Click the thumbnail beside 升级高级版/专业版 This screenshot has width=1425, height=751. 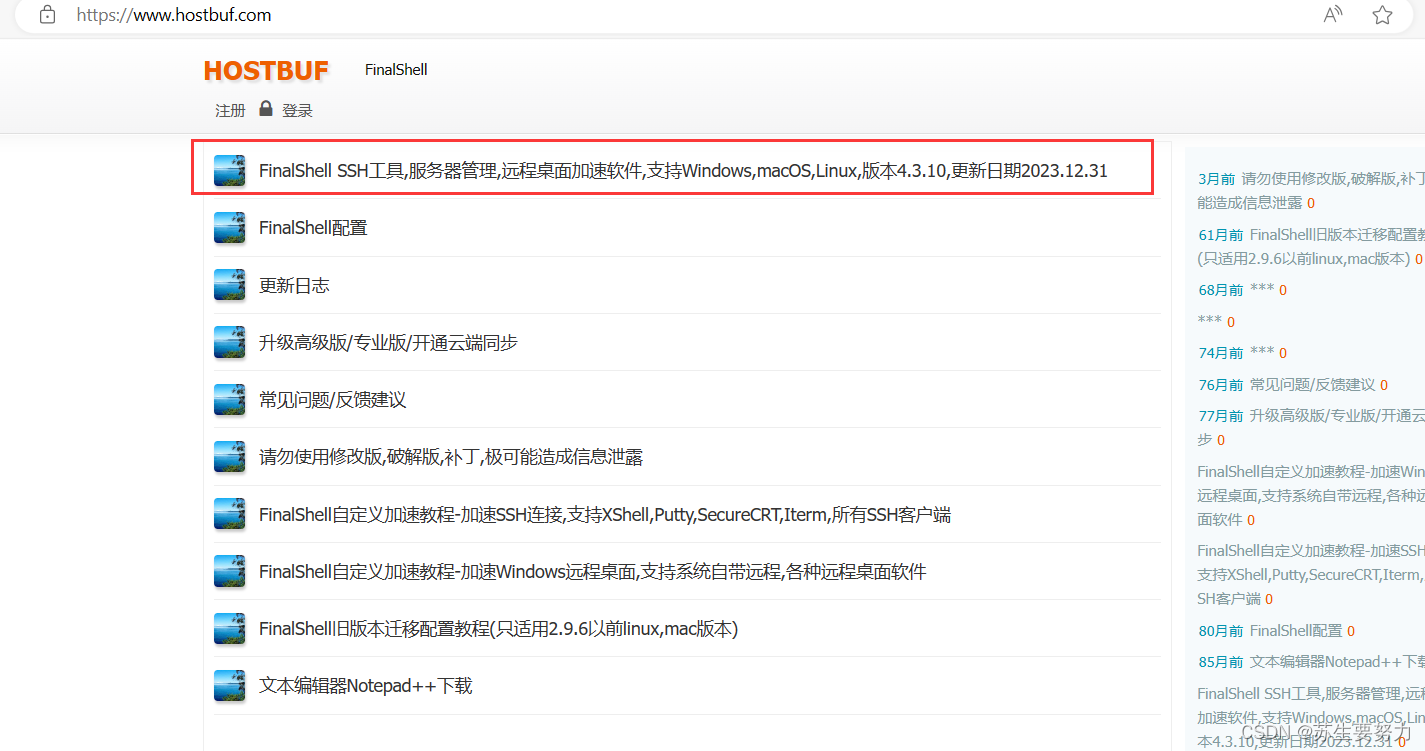(x=230, y=342)
